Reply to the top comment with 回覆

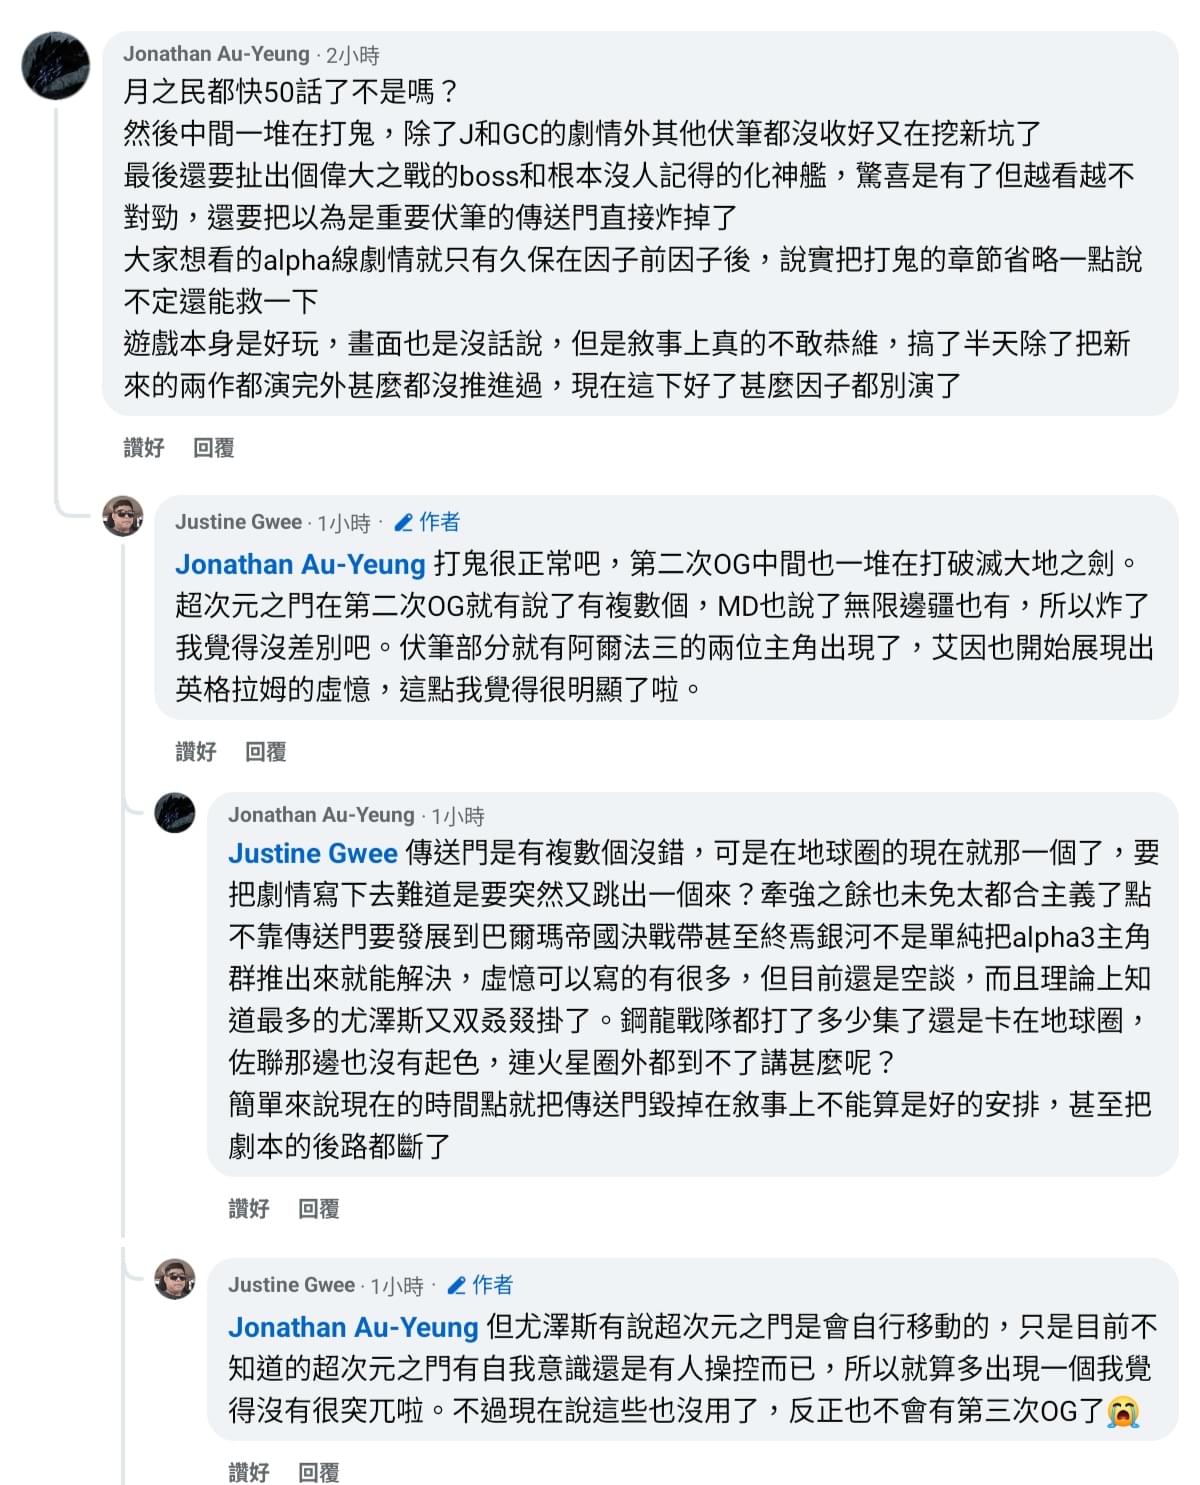click(x=214, y=448)
